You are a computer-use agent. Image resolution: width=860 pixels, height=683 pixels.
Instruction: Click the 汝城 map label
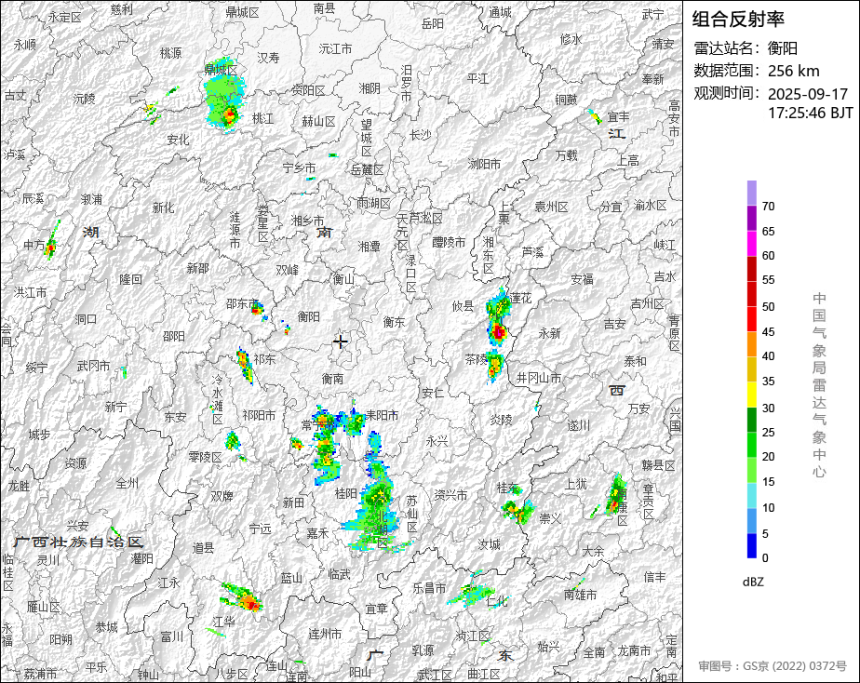489,545
